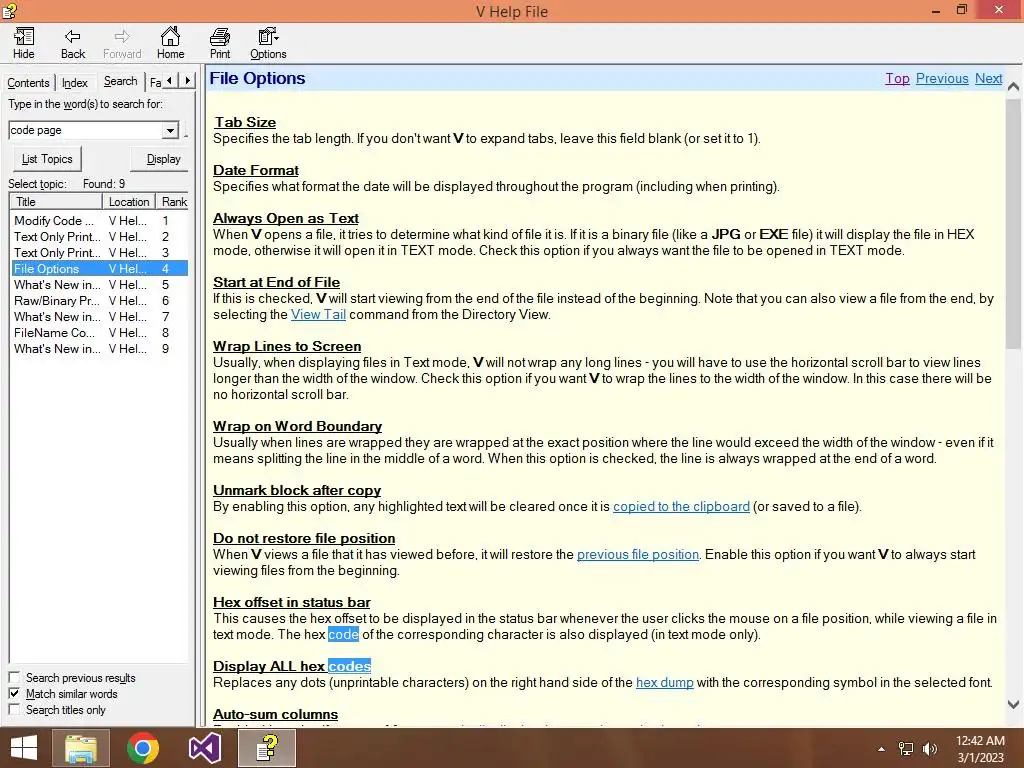The height and width of the screenshot is (768, 1024).
Task: Select 'FileName Co...' topic row
Action: pos(99,332)
